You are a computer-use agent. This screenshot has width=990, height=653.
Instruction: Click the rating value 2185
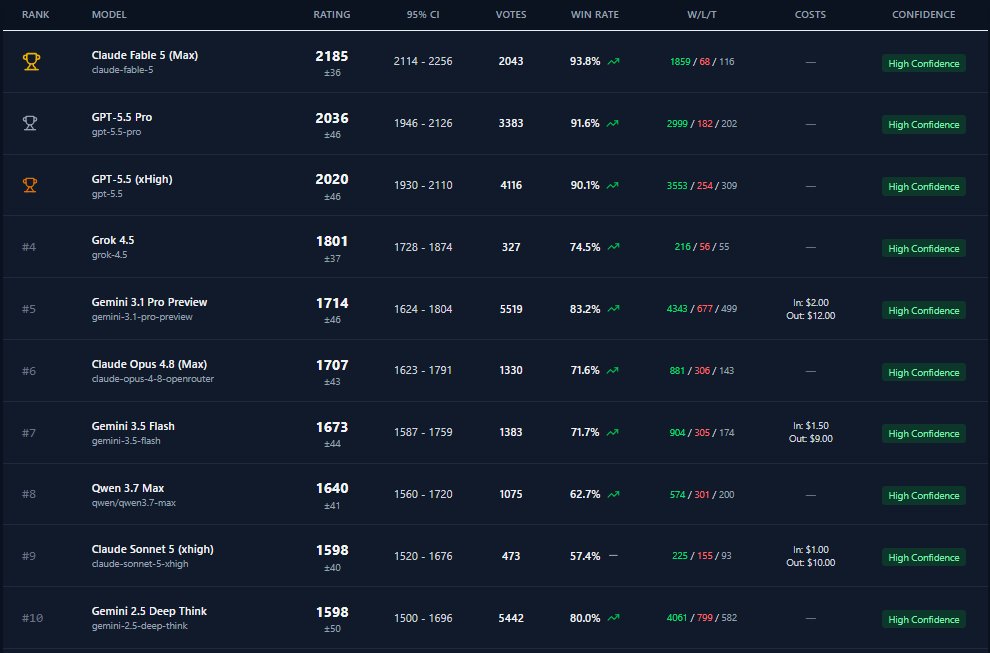(331, 56)
